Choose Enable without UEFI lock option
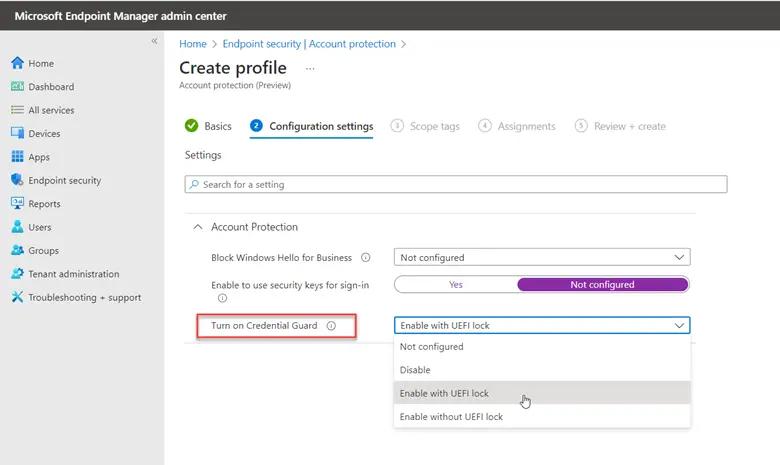 [x=451, y=416]
